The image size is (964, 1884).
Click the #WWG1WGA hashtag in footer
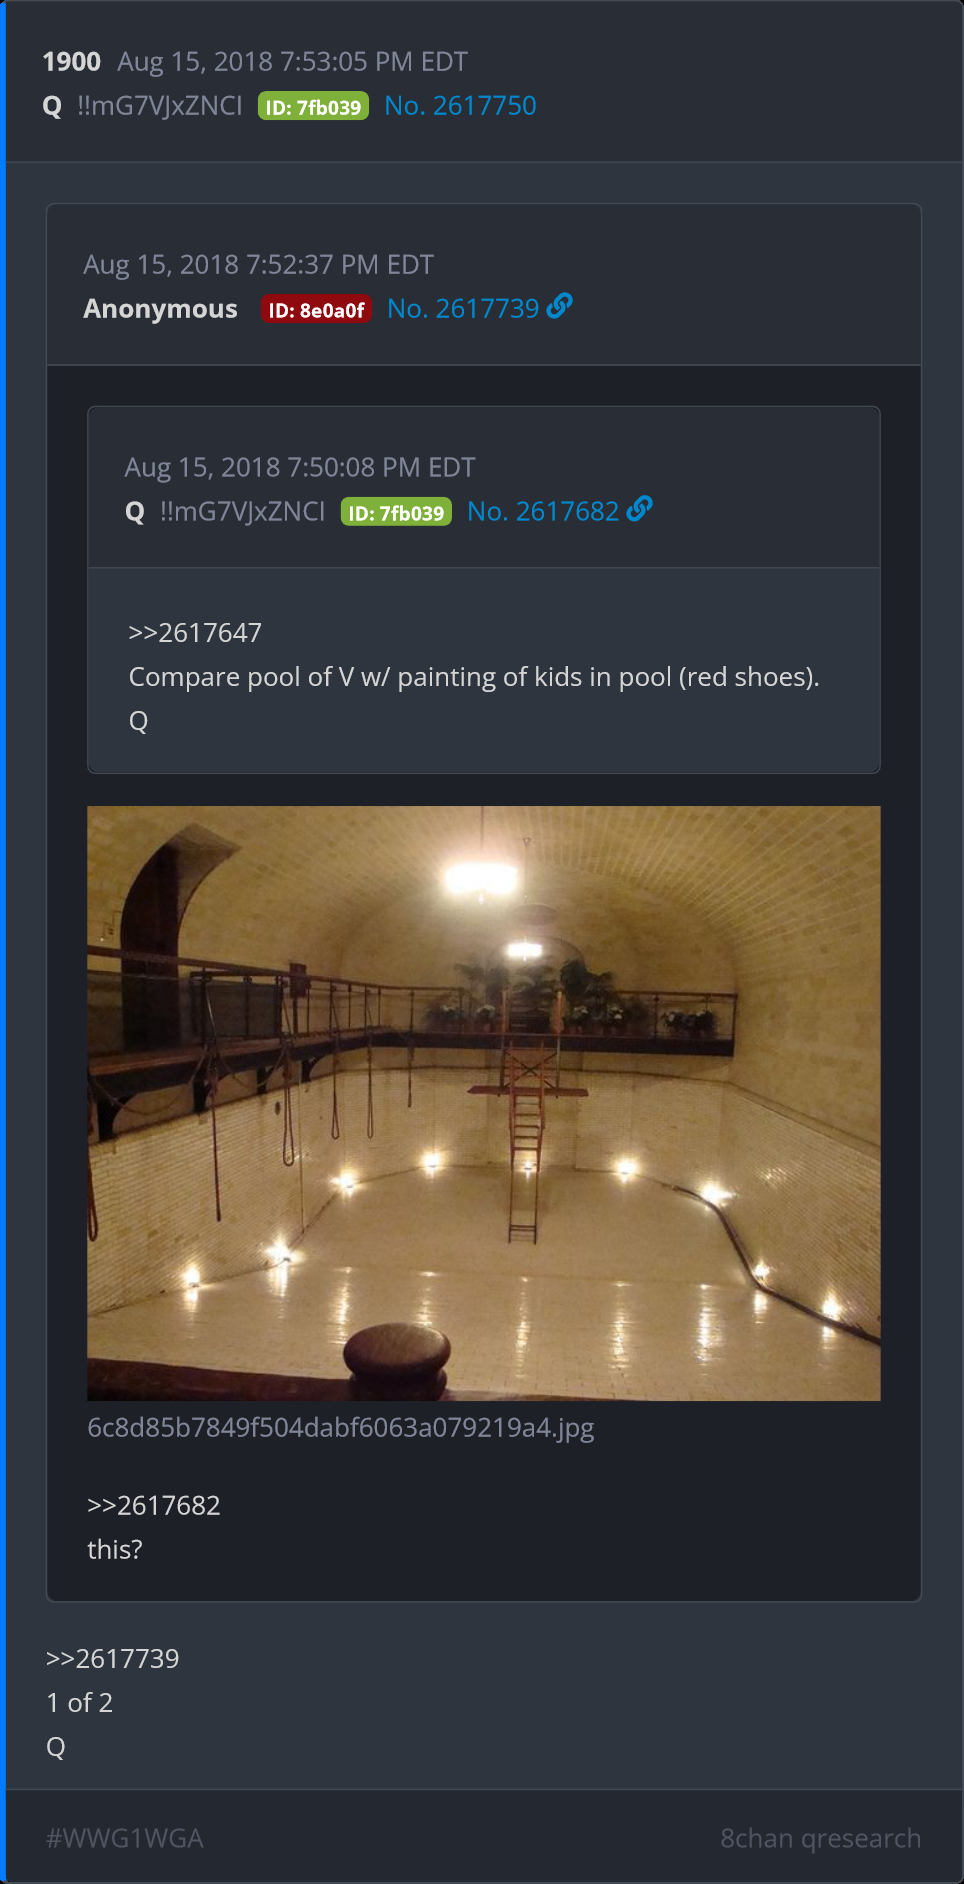(125, 1838)
